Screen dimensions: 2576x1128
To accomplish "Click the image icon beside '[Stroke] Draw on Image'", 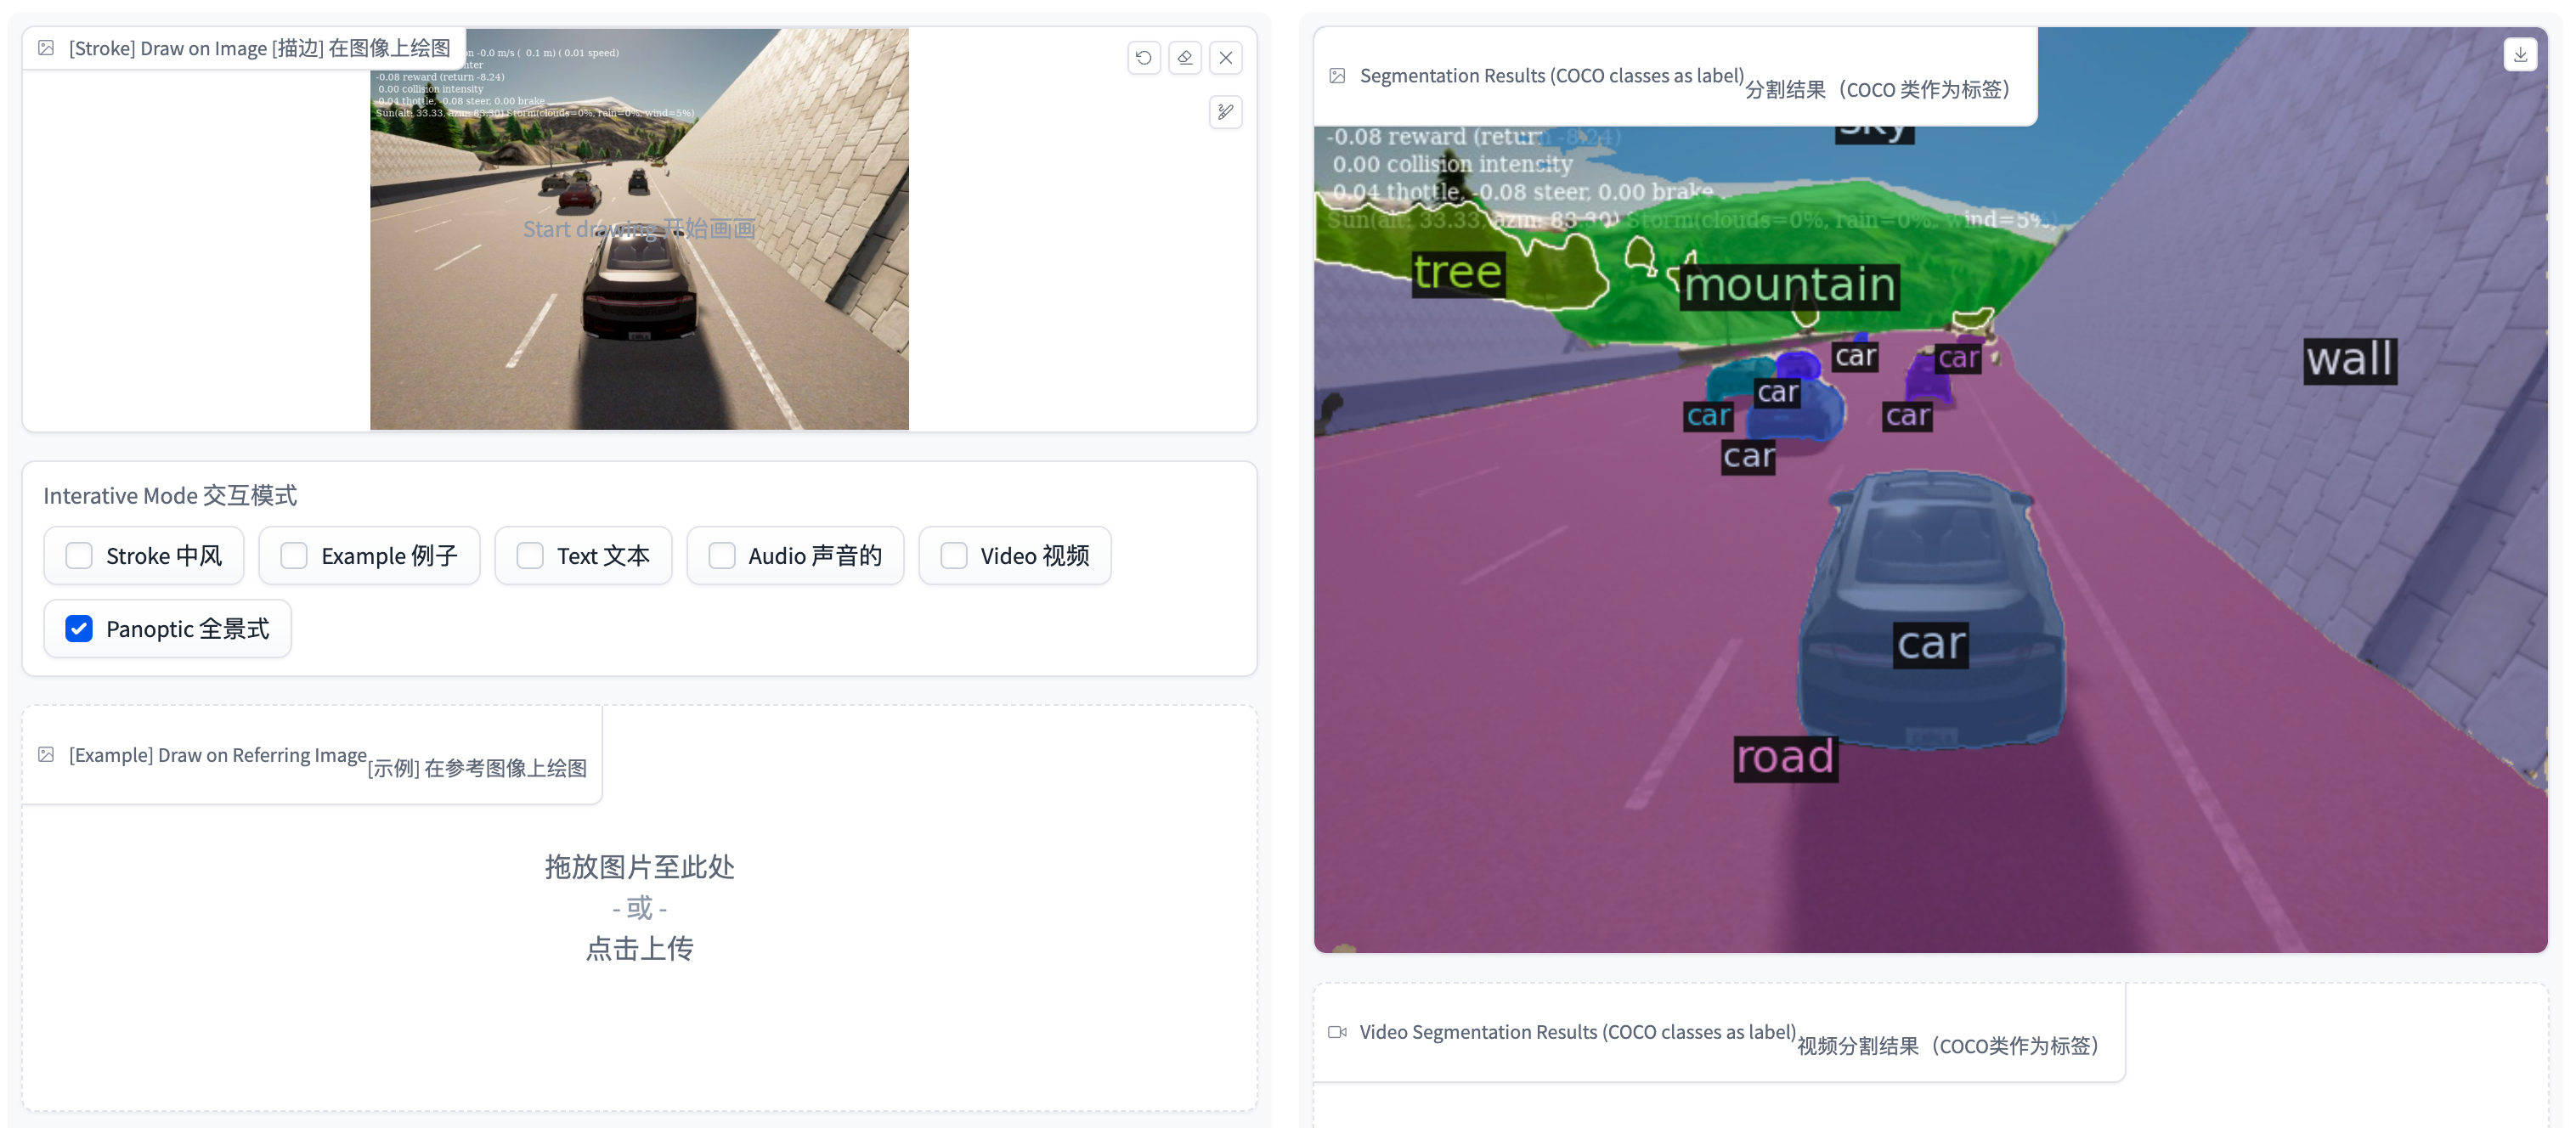I will click(46, 47).
